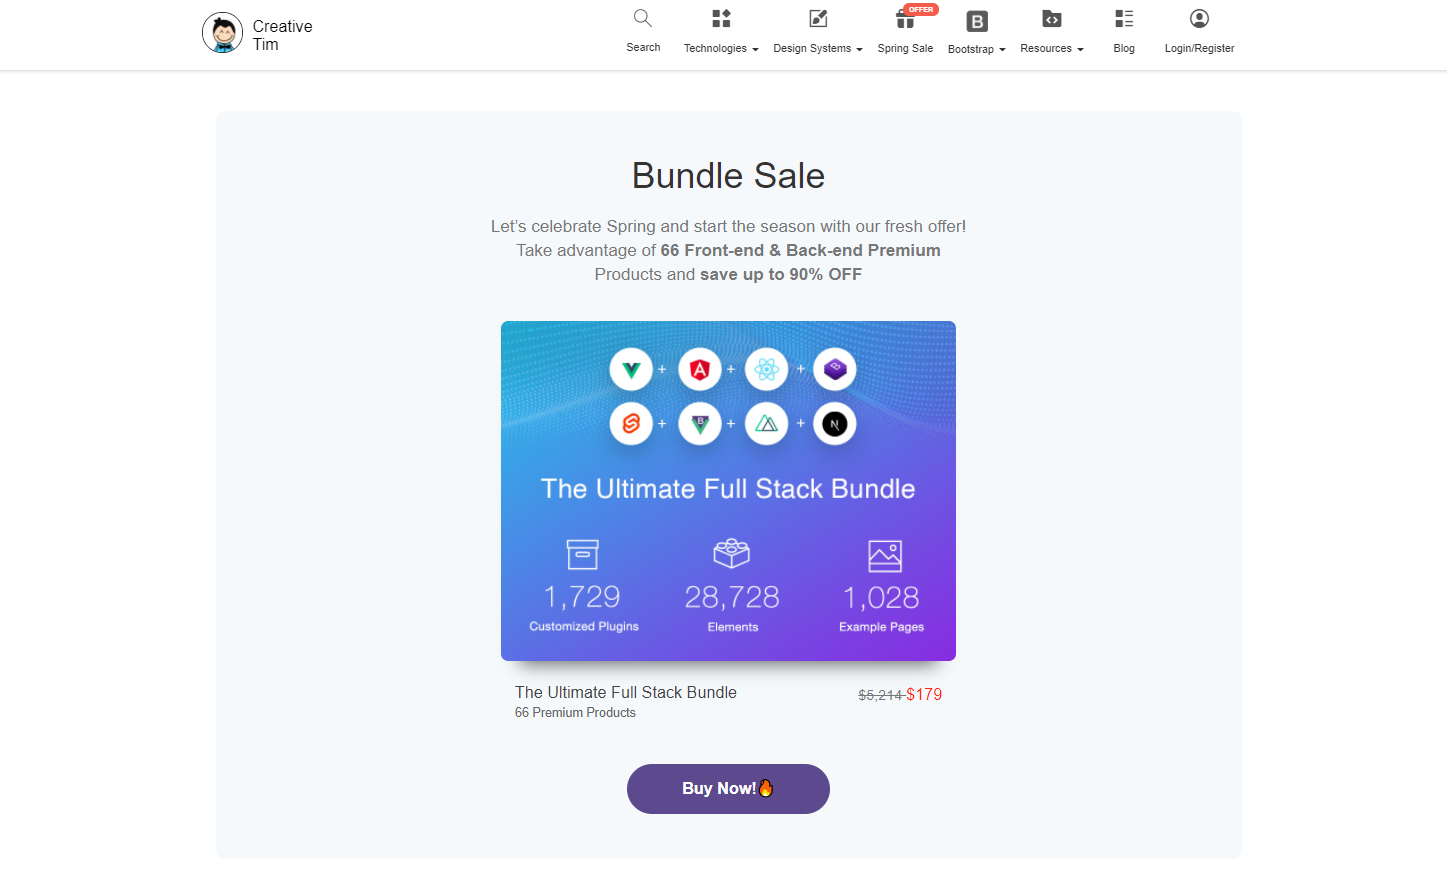Image resolution: width=1447 pixels, height=885 pixels.
Task: Click the Search magnifier icon
Action: pyautogui.click(x=643, y=18)
